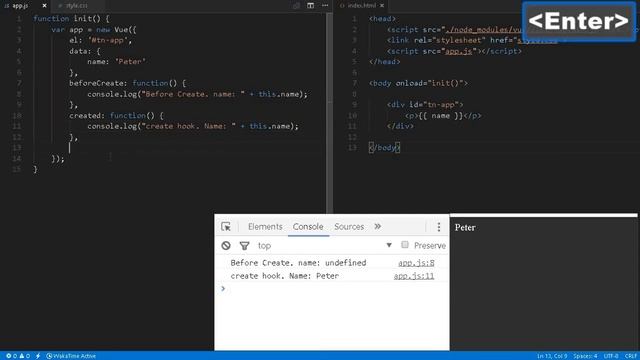Click the 'created: function()' line
640x360 pixels.
click(116, 116)
